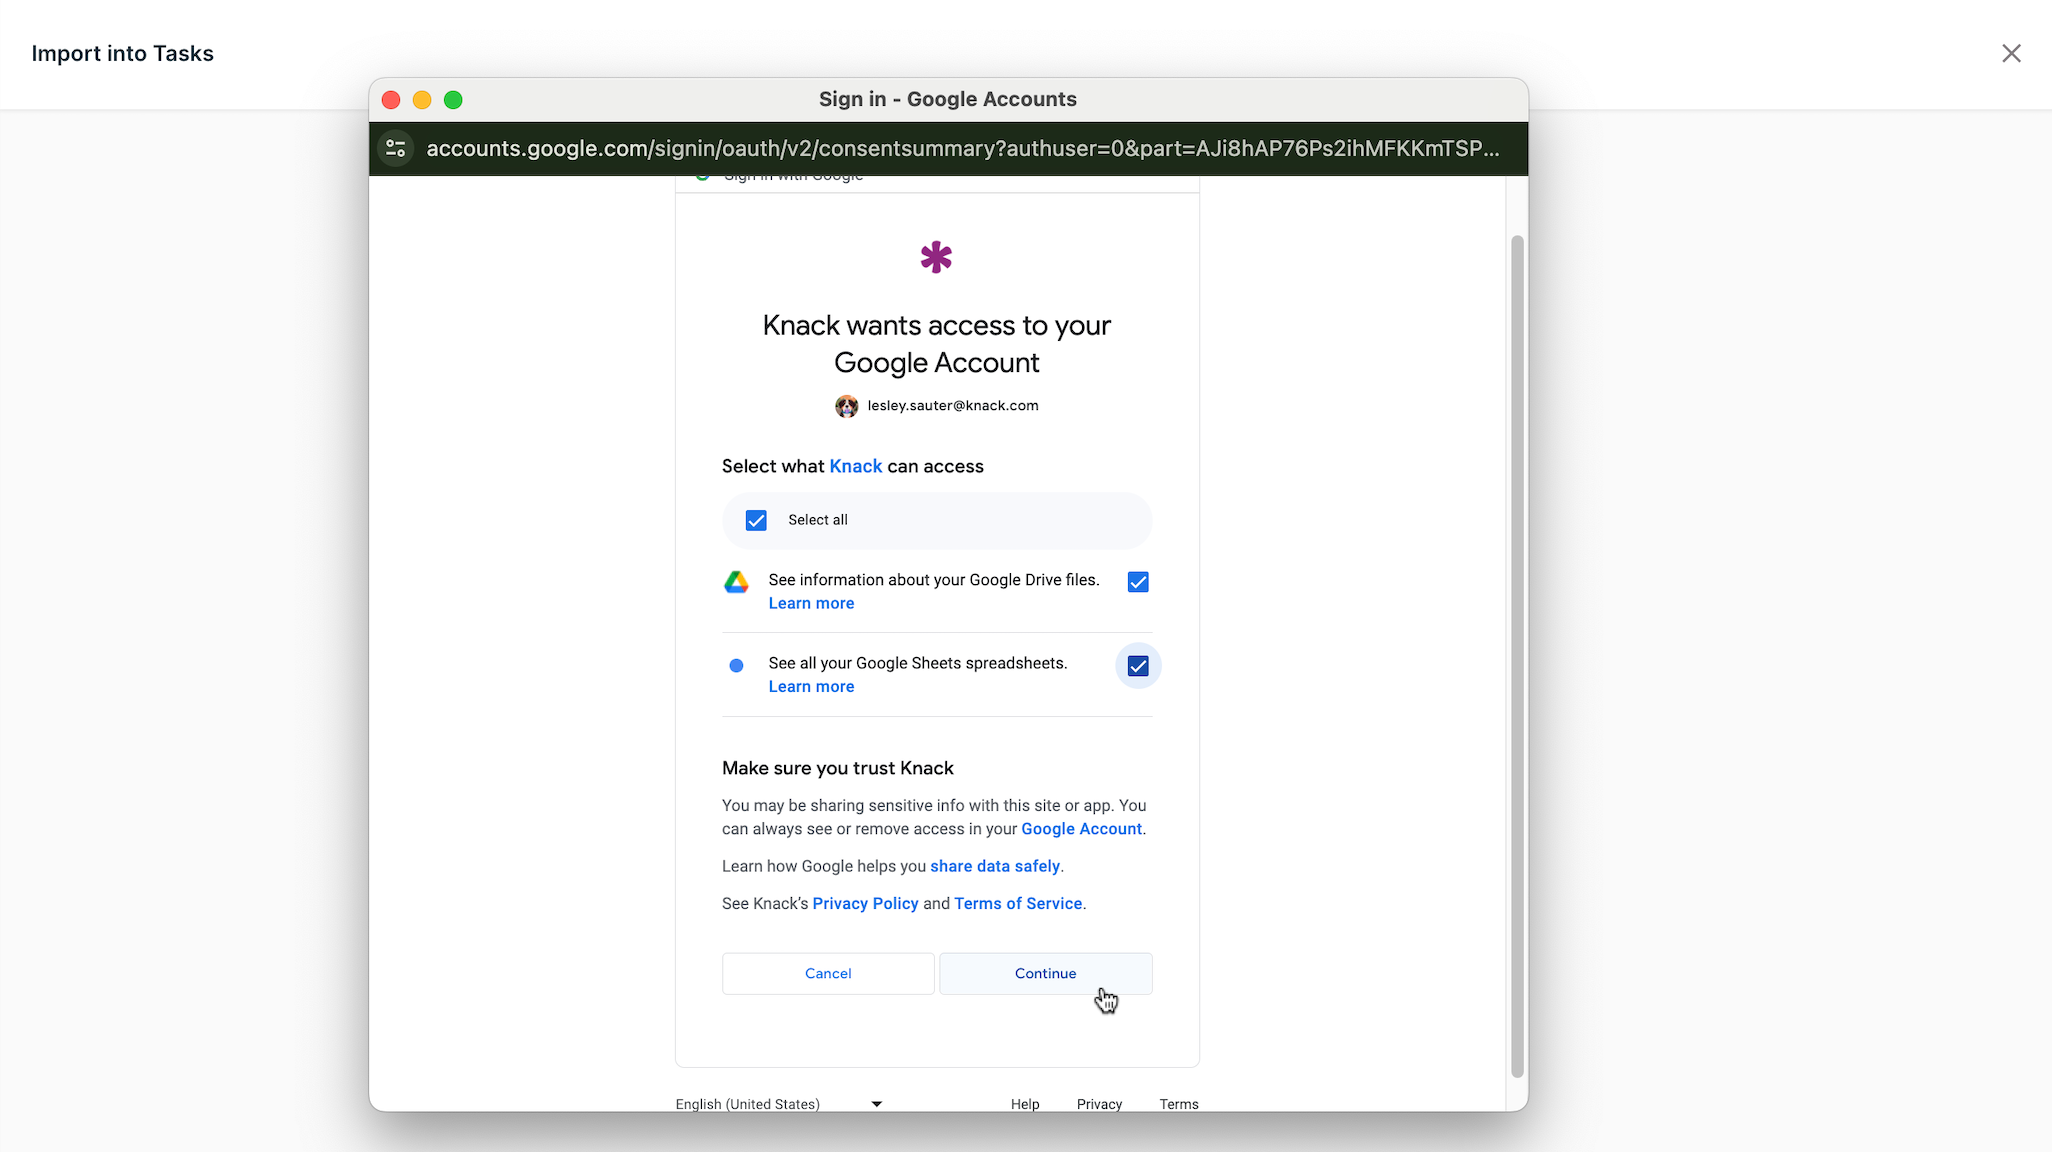
Task: Open the Google Account link
Action: (x=1081, y=829)
